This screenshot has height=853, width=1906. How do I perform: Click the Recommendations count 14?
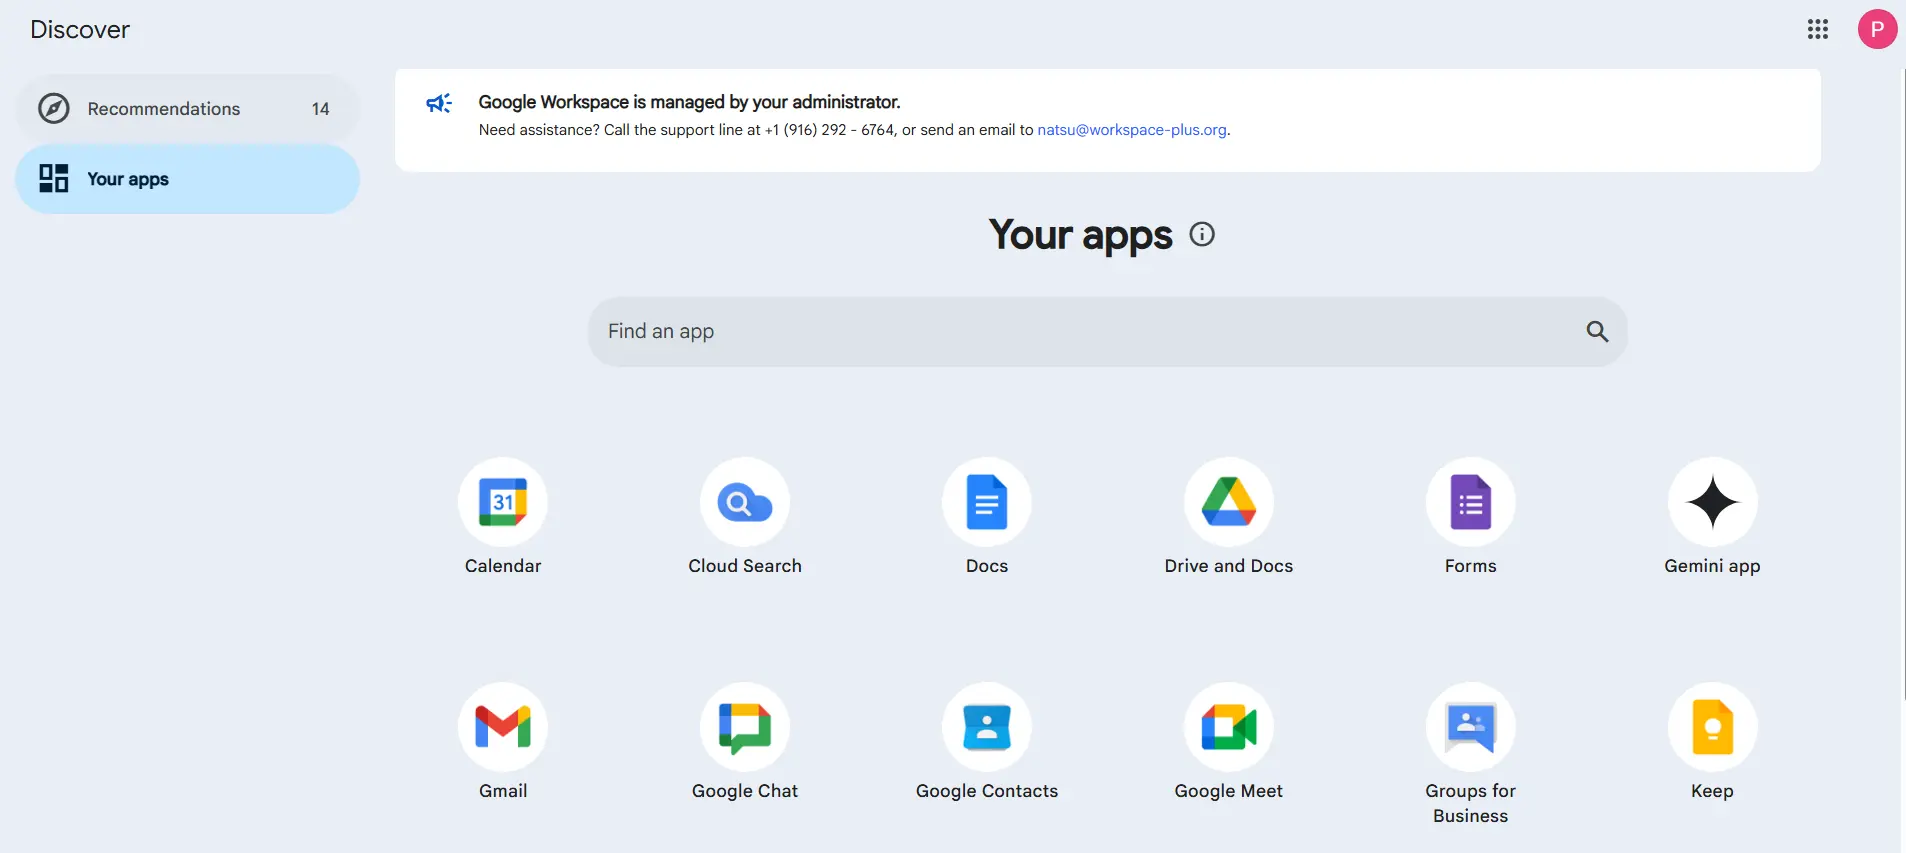point(320,109)
